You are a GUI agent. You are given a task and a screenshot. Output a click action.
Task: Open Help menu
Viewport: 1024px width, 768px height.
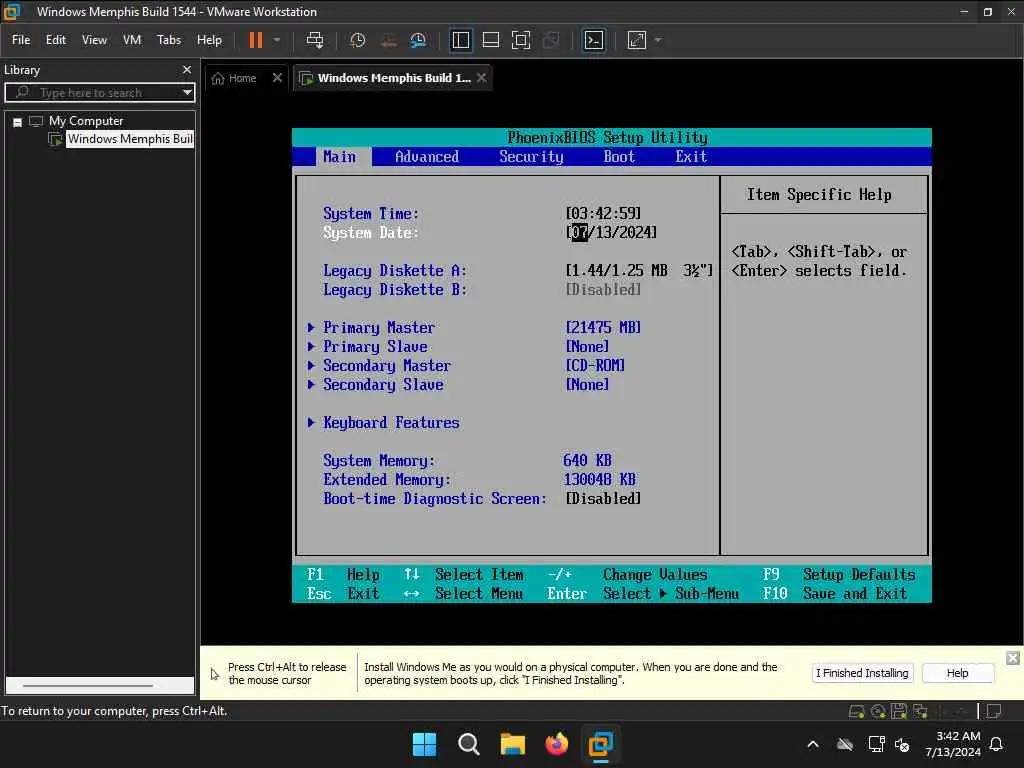point(209,40)
